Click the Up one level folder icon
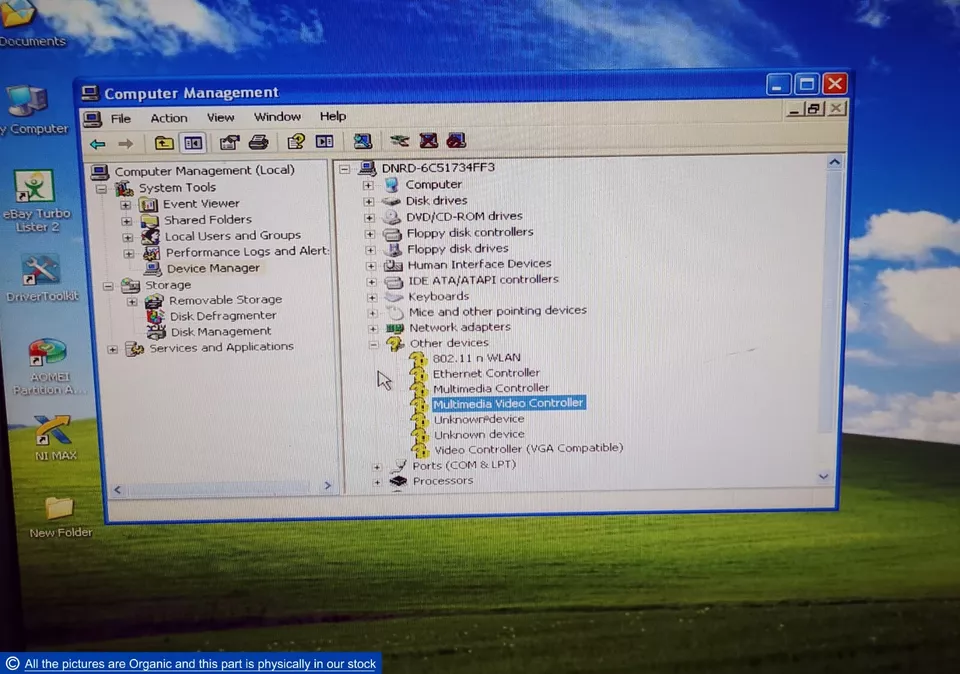 [164, 143]
